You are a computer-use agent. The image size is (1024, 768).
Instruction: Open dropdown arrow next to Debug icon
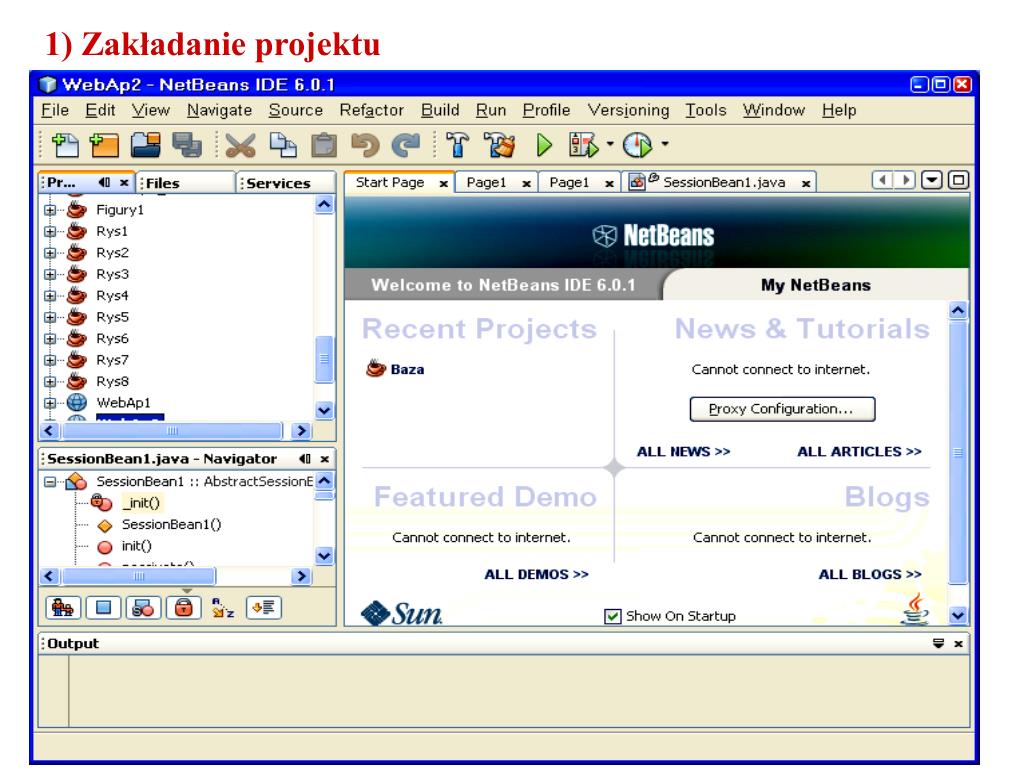[610, 144]
